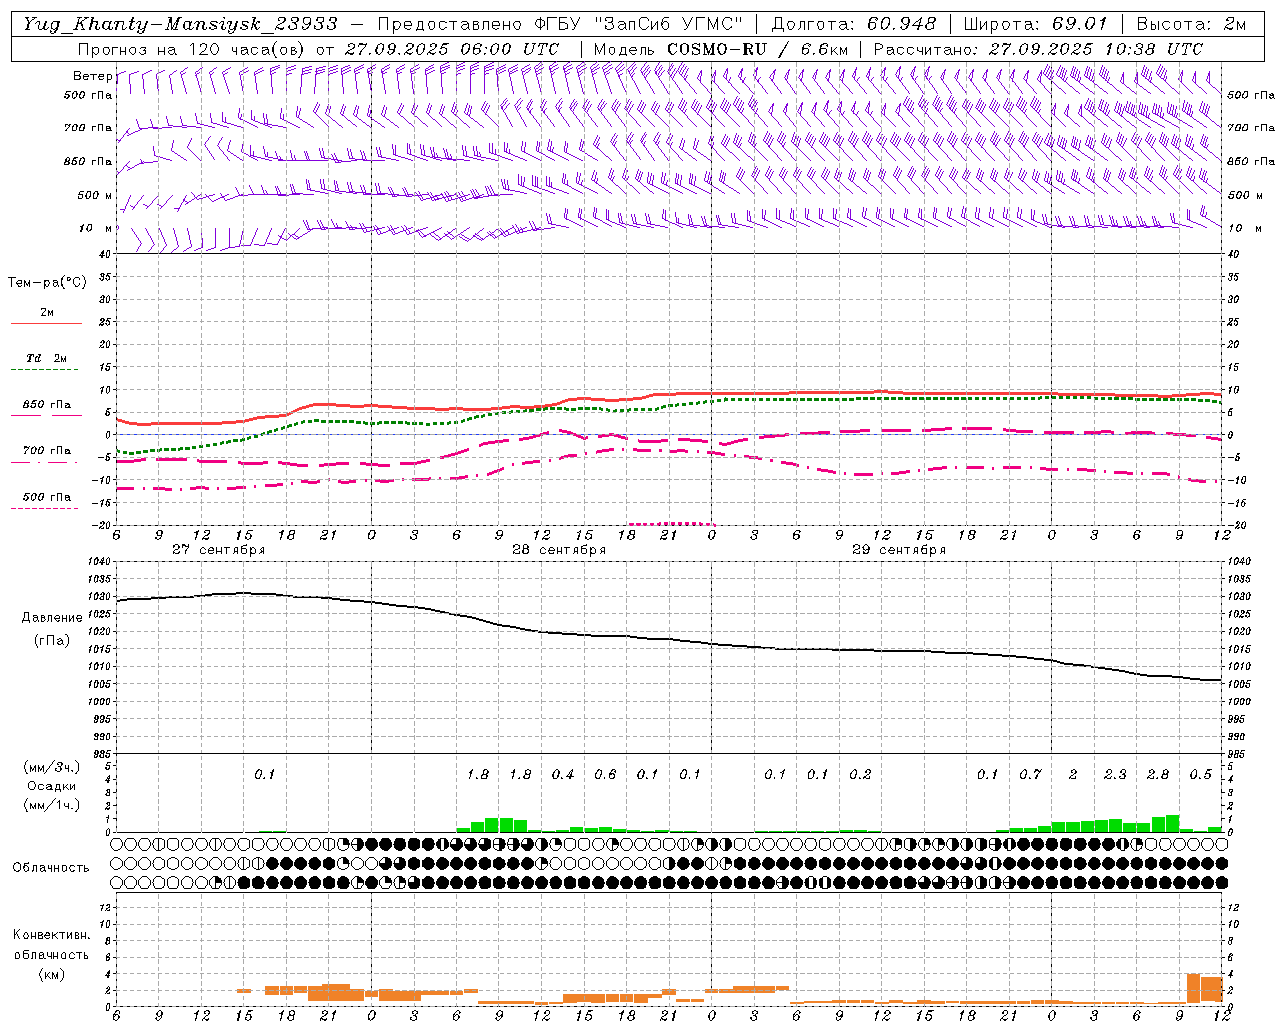Screen dimensions: 1280x1024
Task: Click the 0.5 three-hour precipitation value
Action: [x=1200, y=775]
